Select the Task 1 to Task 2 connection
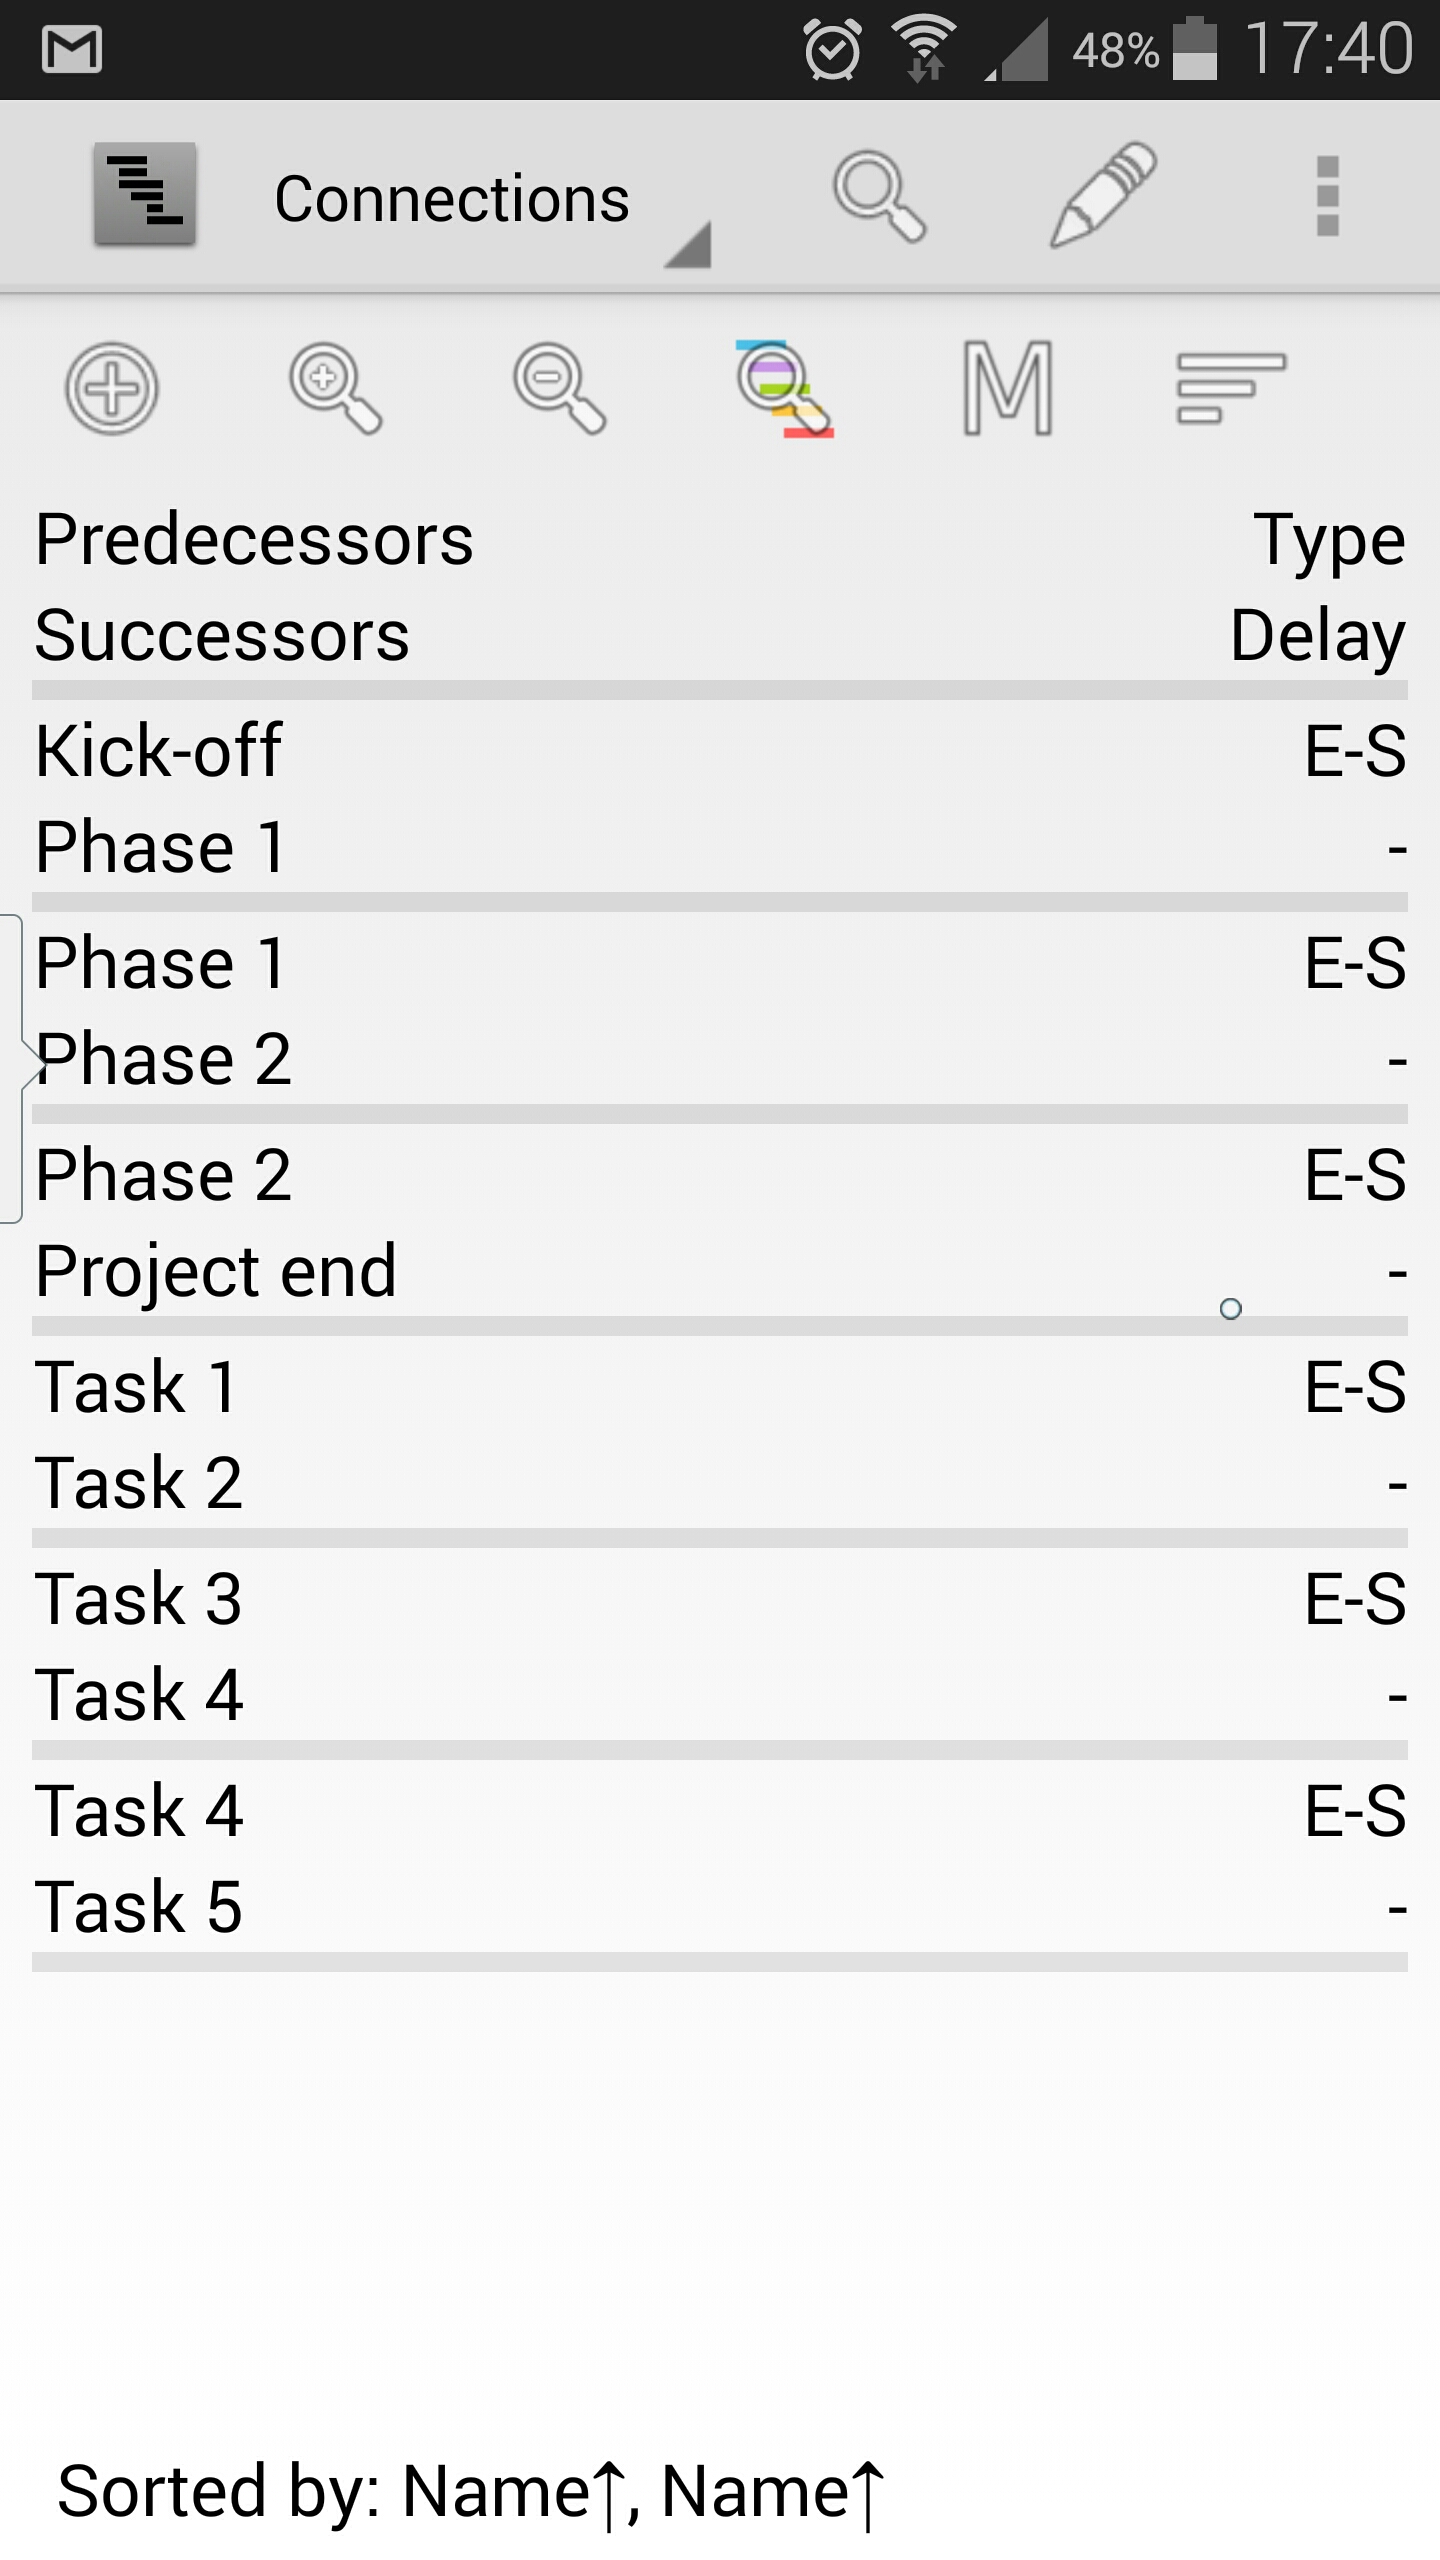Screen dimensions: 1440x2560 tap(720, 1434)
